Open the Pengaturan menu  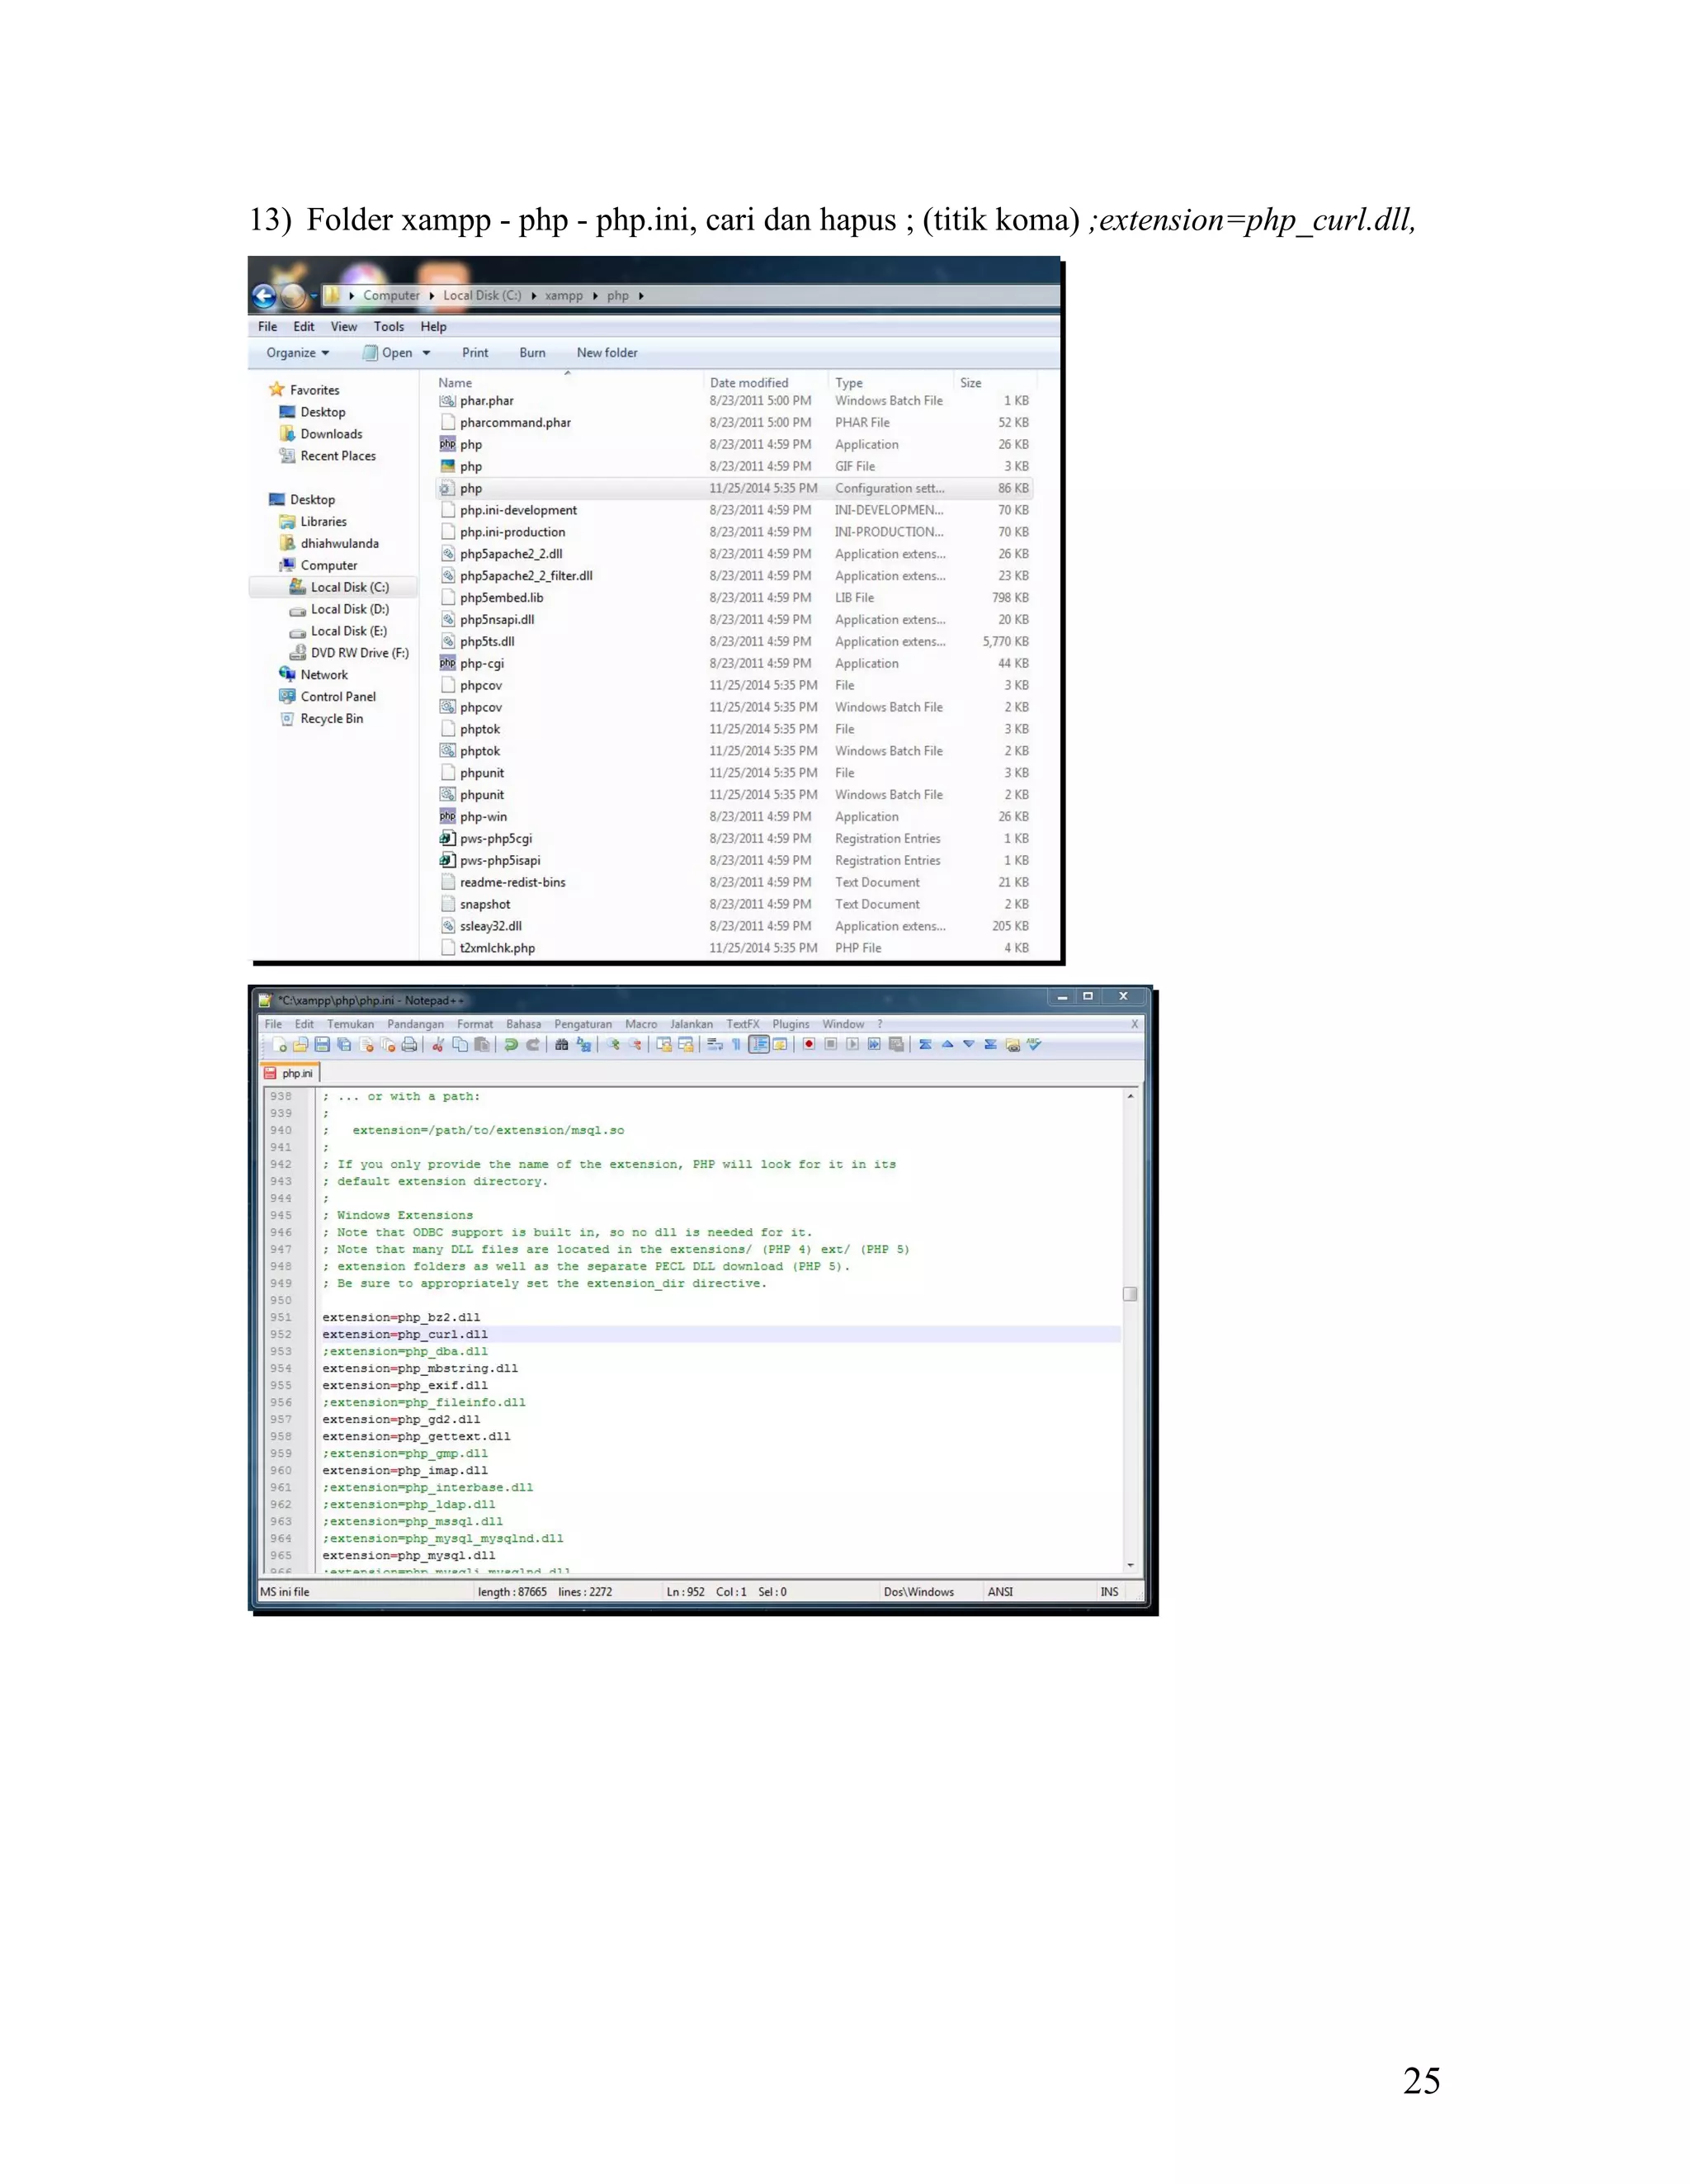coord(583,1024)
